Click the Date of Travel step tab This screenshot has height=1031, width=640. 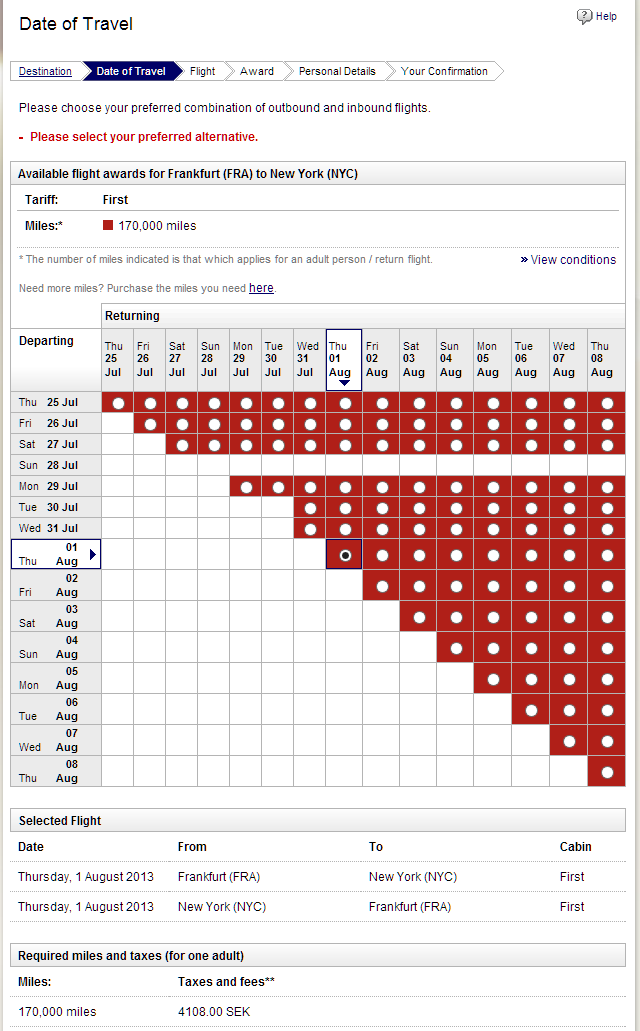[131, 71]
